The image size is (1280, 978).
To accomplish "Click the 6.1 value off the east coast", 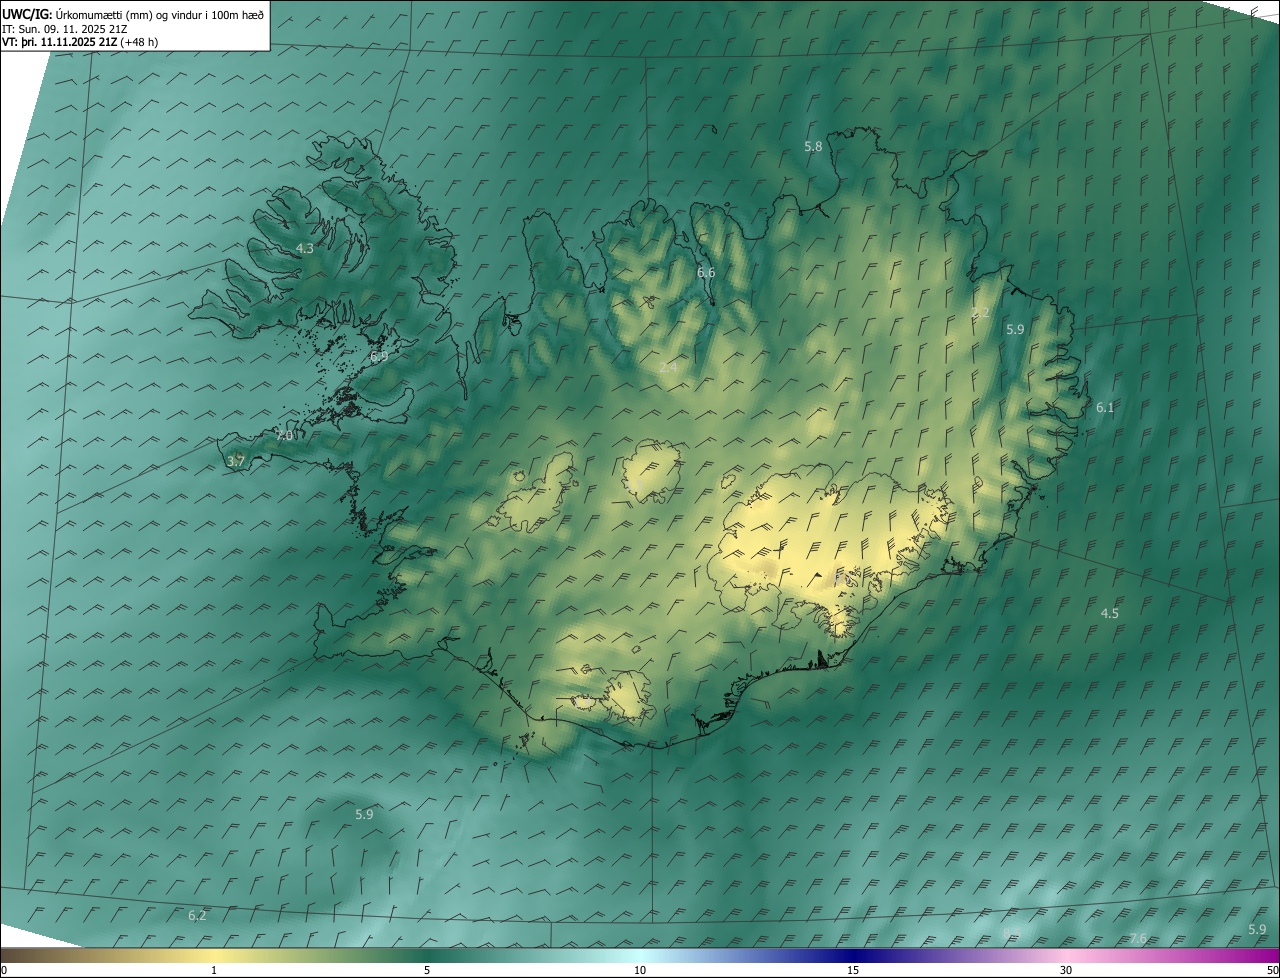I will pyautogui.click(x=1105, y=407).
